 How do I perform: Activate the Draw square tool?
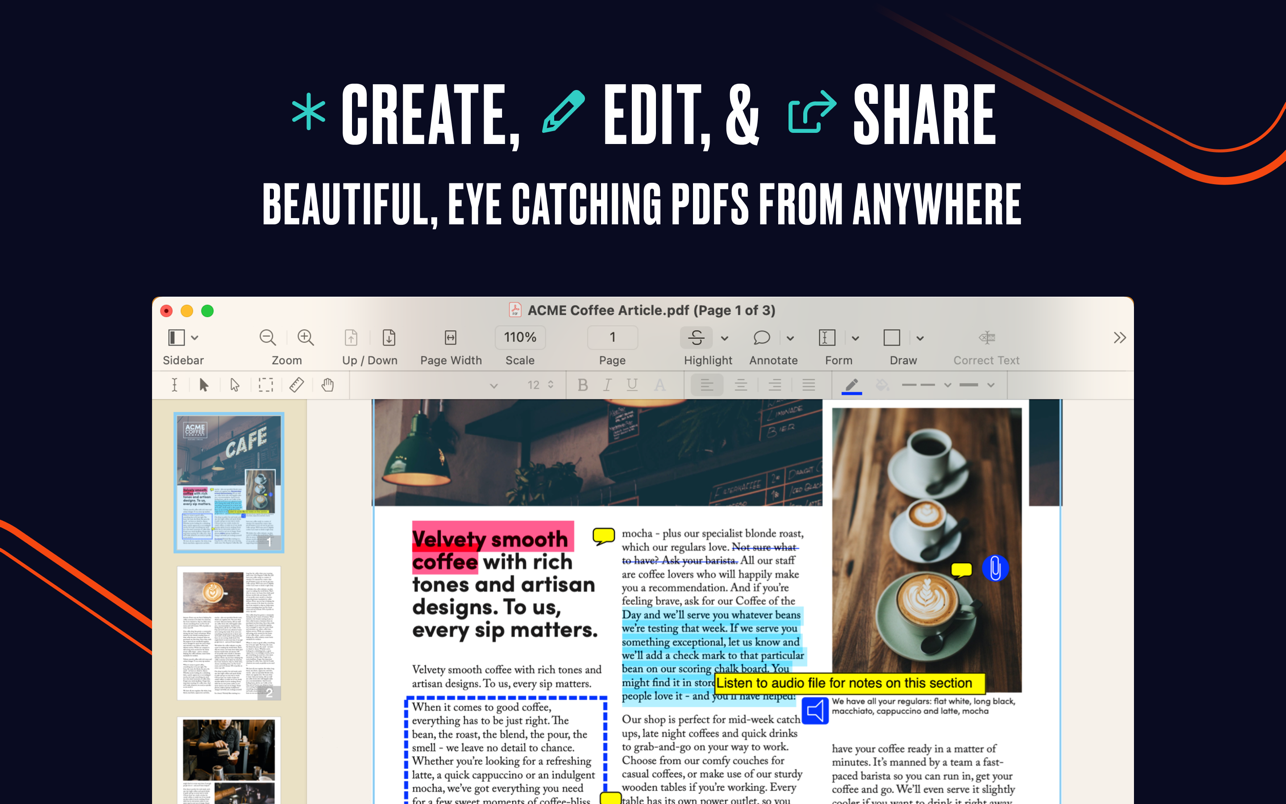click(x=891, y=338)
